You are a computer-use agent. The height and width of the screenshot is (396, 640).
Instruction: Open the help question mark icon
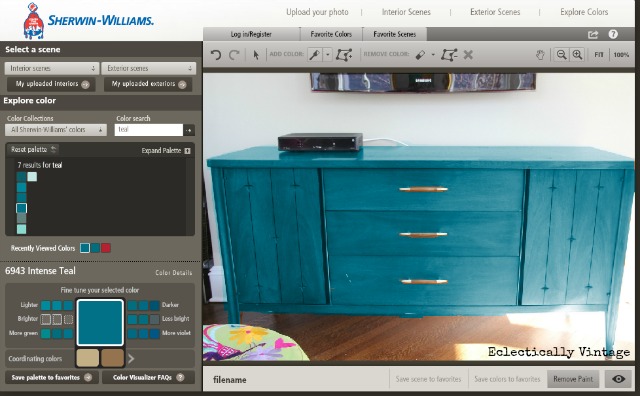pyautogui.click(x=613, y=34)
